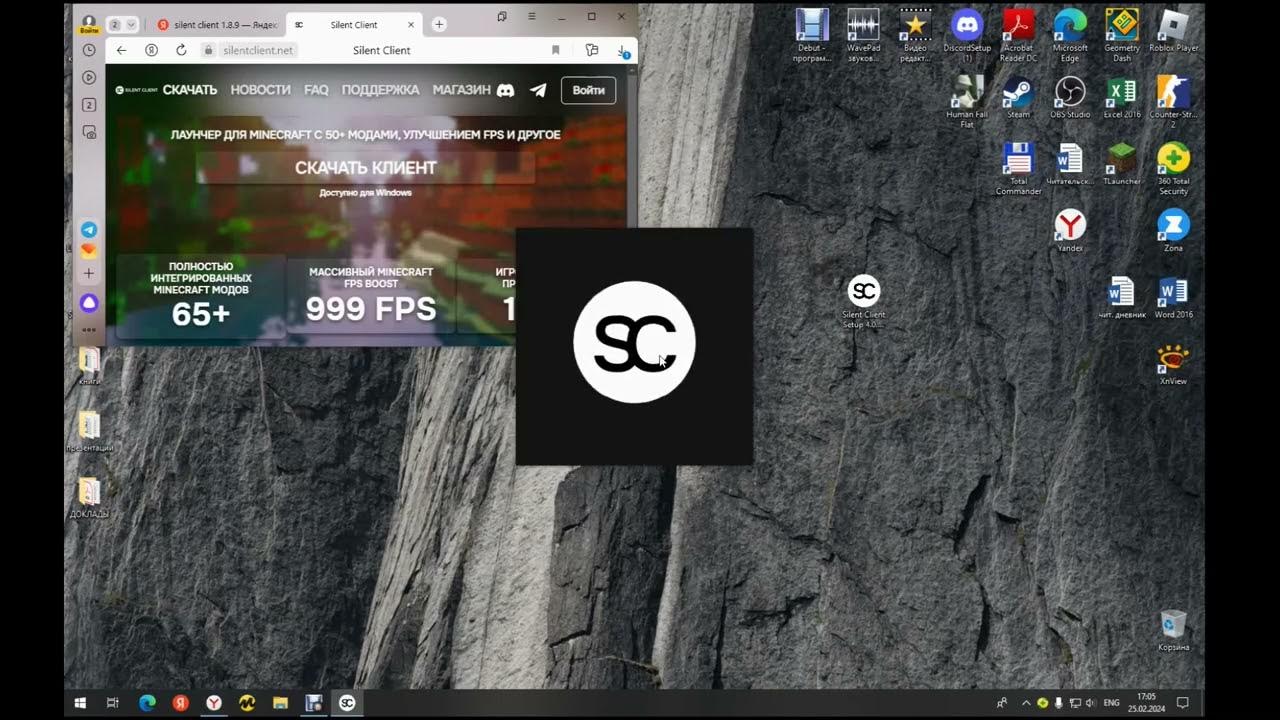Select the Zona desktop icon
Screen dimensions: 1280x720
pyautogui.click(x=1174, y=231)
